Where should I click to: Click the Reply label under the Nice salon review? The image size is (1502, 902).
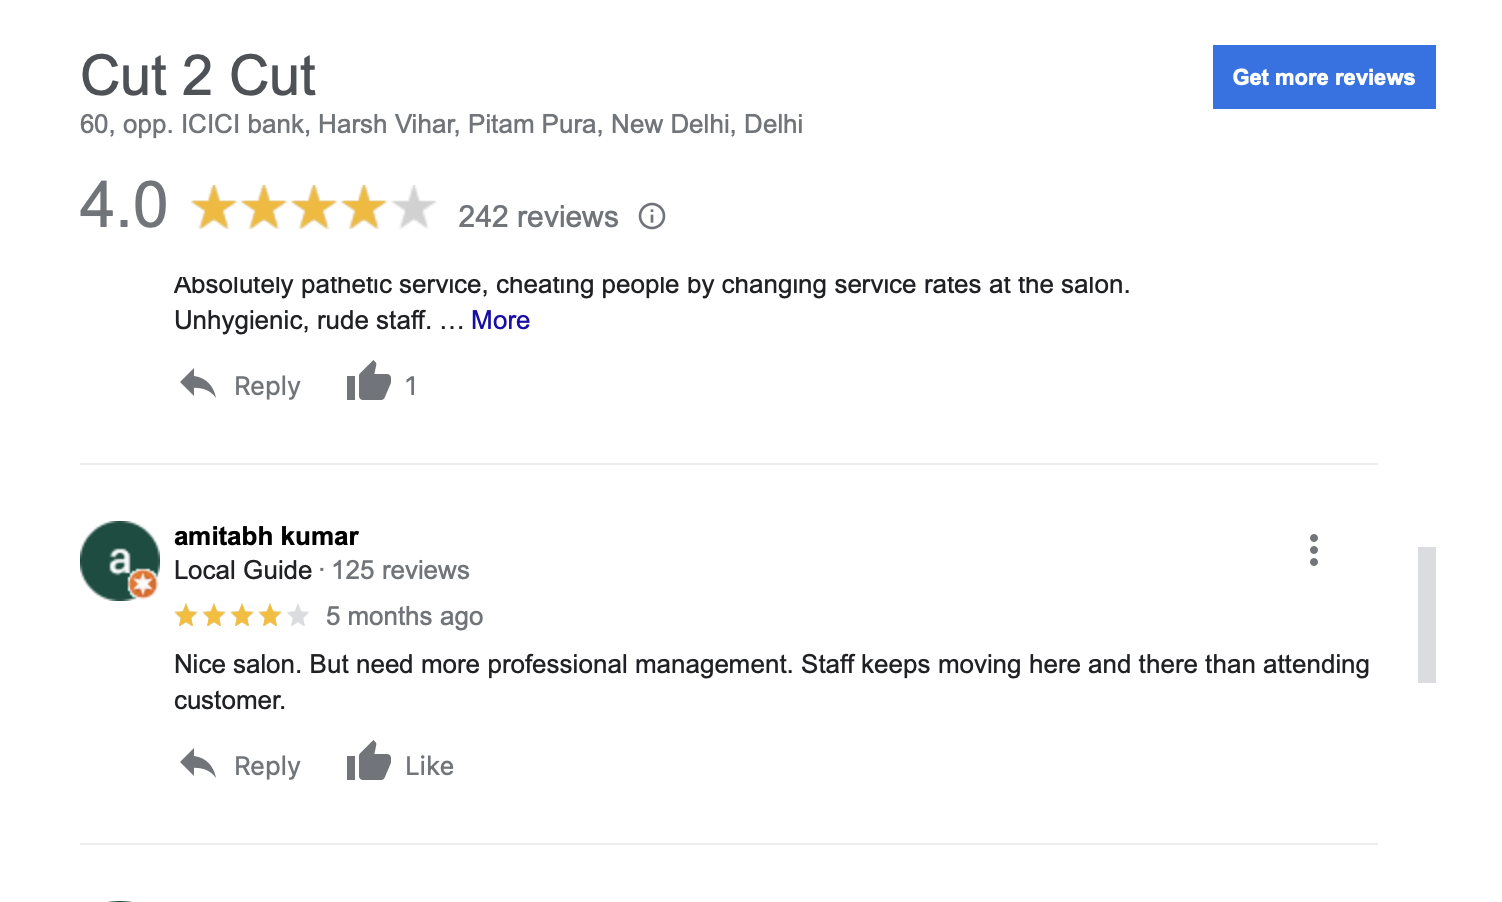[267, 766]
